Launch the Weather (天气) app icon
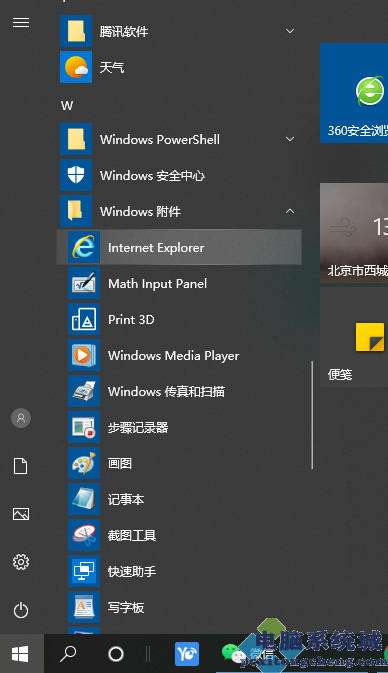 tap(76, 67)
